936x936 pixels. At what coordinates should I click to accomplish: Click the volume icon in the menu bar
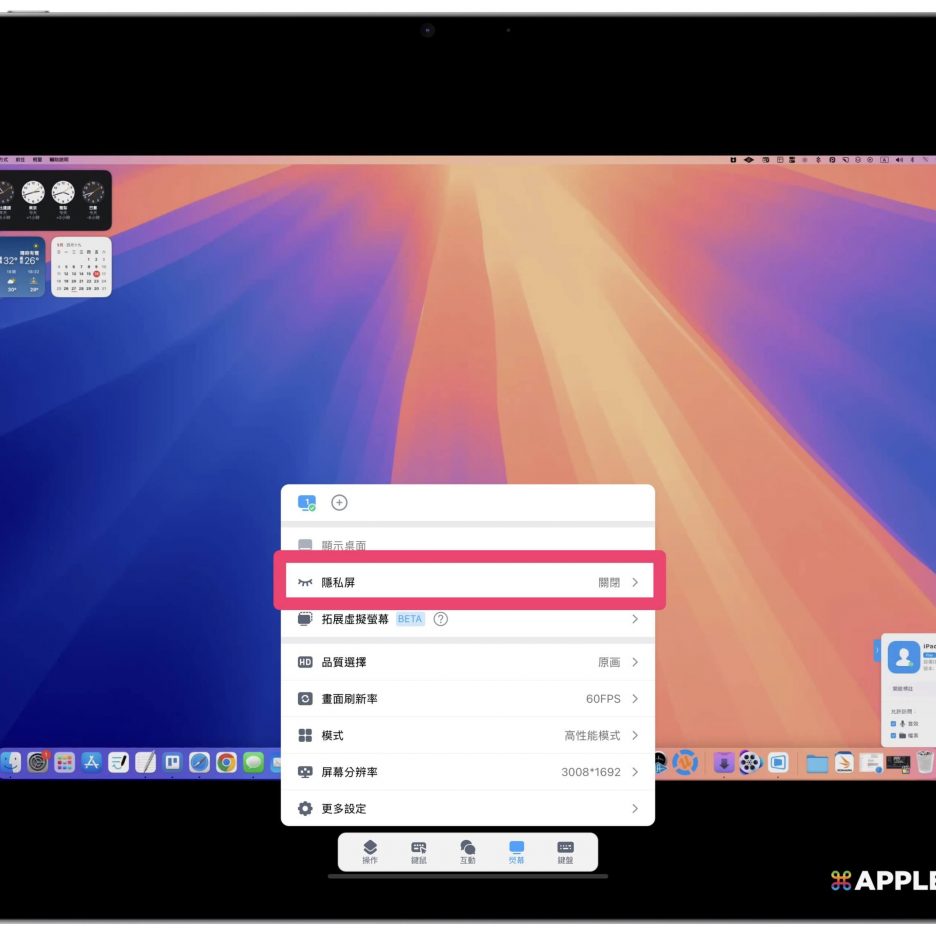(x=898, y=160)
